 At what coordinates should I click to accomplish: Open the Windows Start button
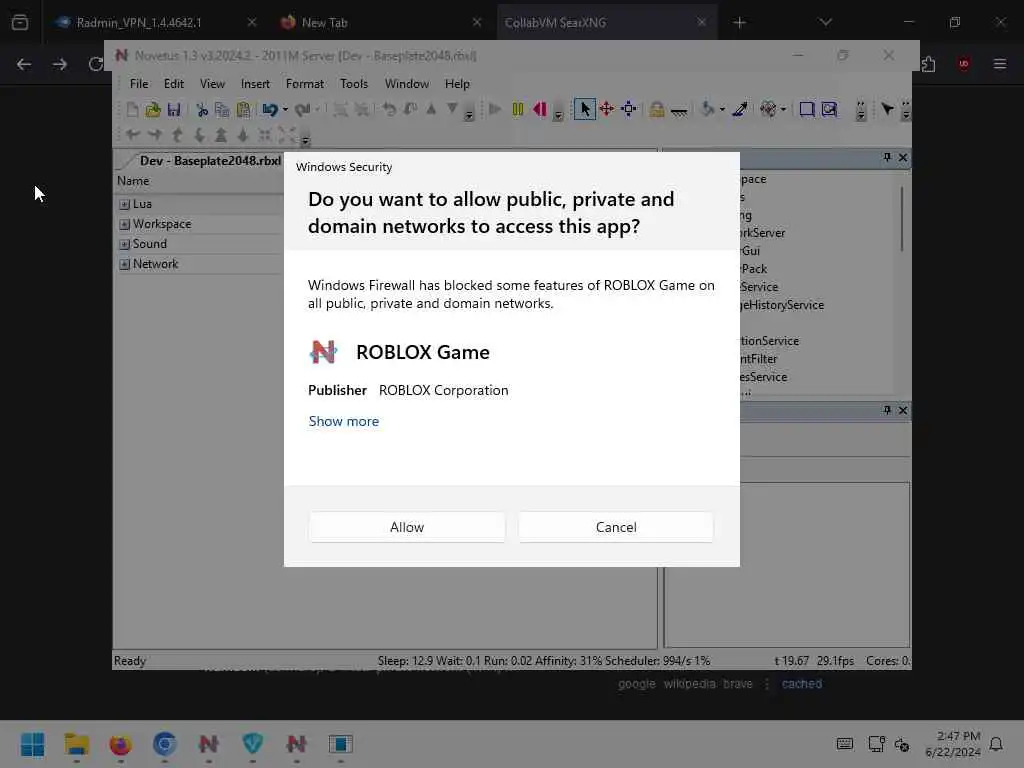(x=33, y=744)
